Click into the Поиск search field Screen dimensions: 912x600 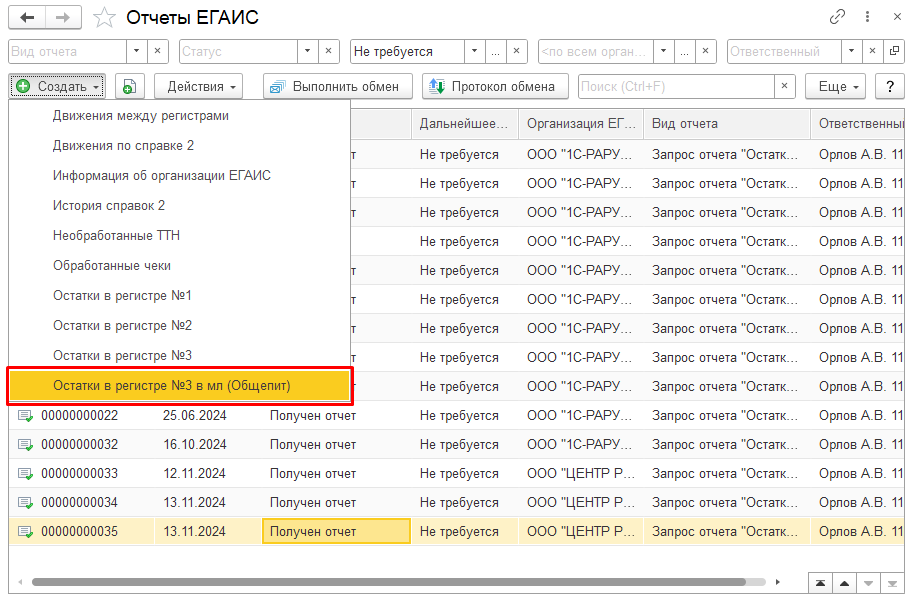(x=675, y=87)
